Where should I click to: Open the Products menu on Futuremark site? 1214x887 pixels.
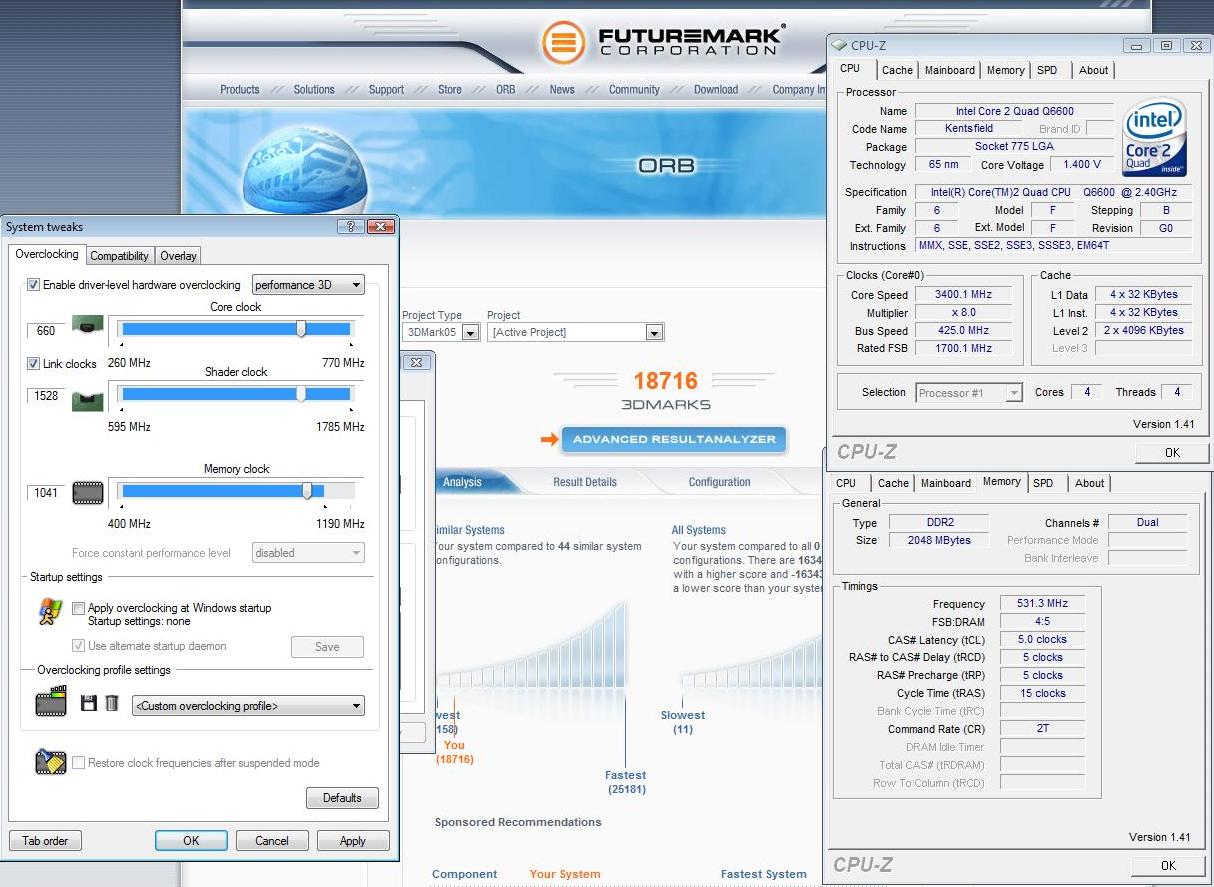[240, 89]
